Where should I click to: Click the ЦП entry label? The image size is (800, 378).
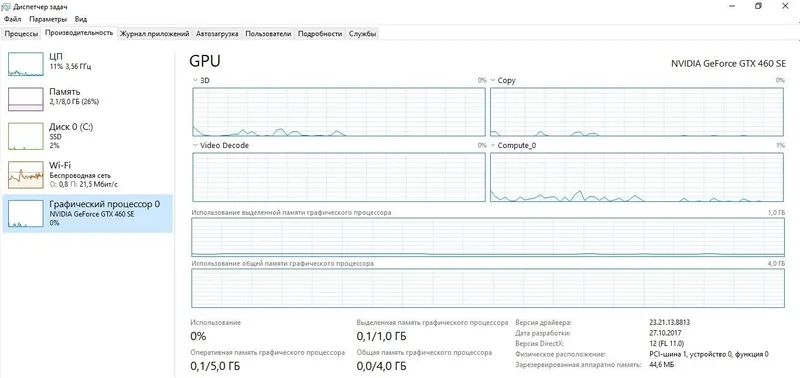point(56,57)
